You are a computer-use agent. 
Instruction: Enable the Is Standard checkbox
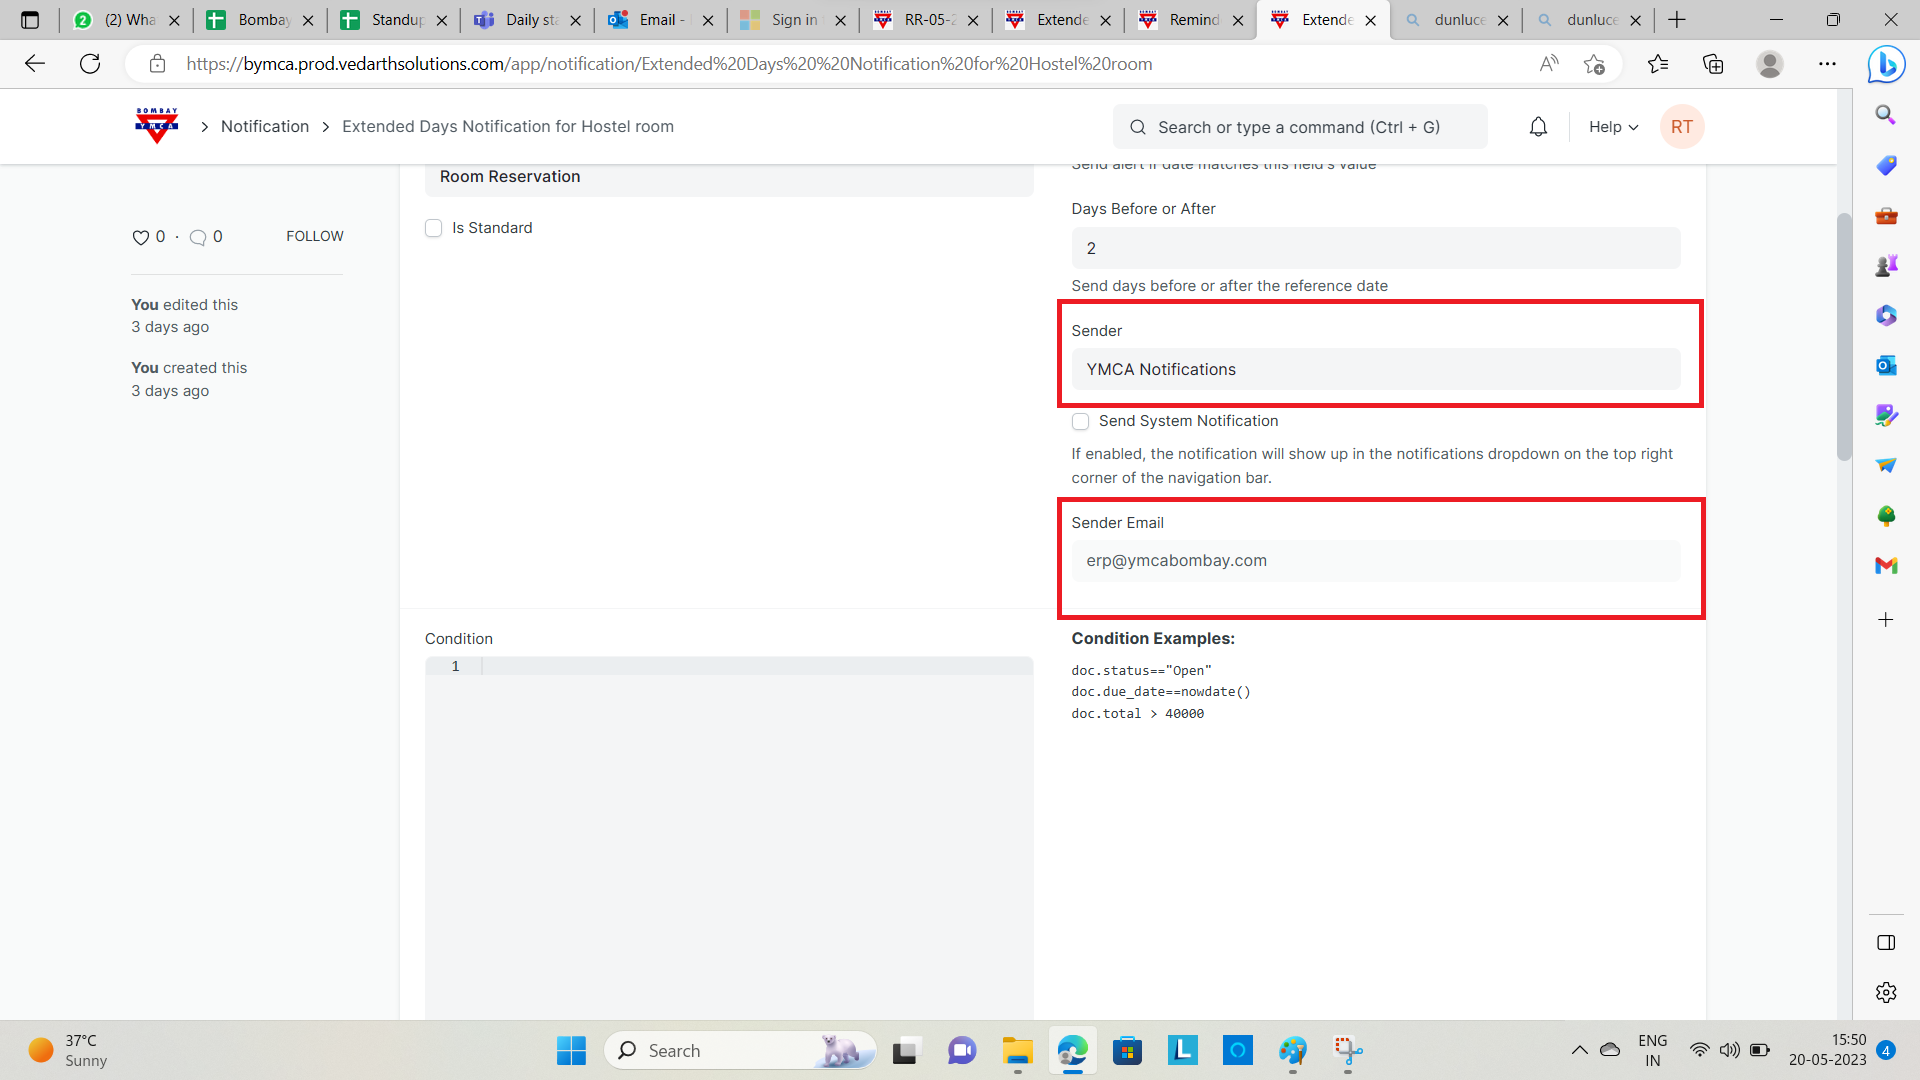pos(434,228)
